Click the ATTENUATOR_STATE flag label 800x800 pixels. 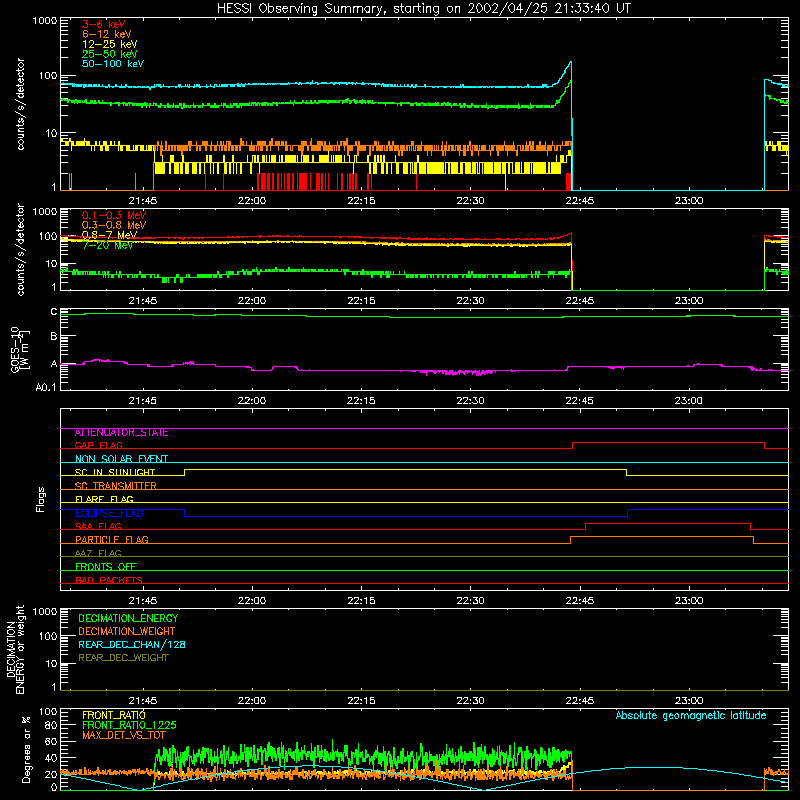pyautogui.click(x=121, y=433)
